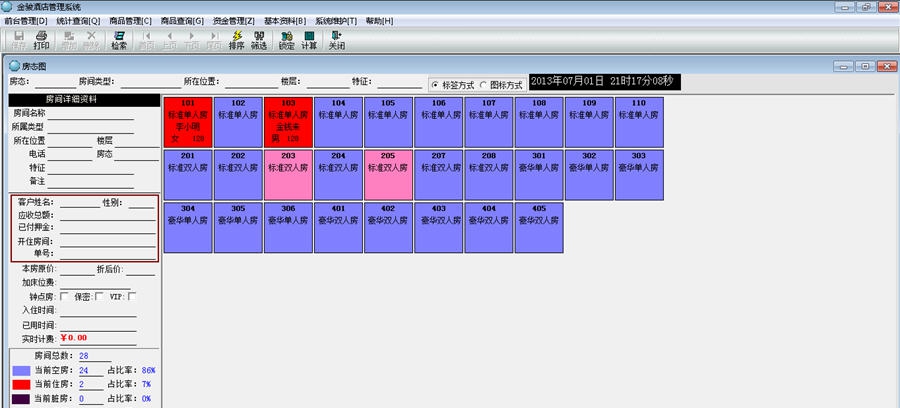Click the 房态图 window title icon
The image size is (900, 408).
point(15,66)
